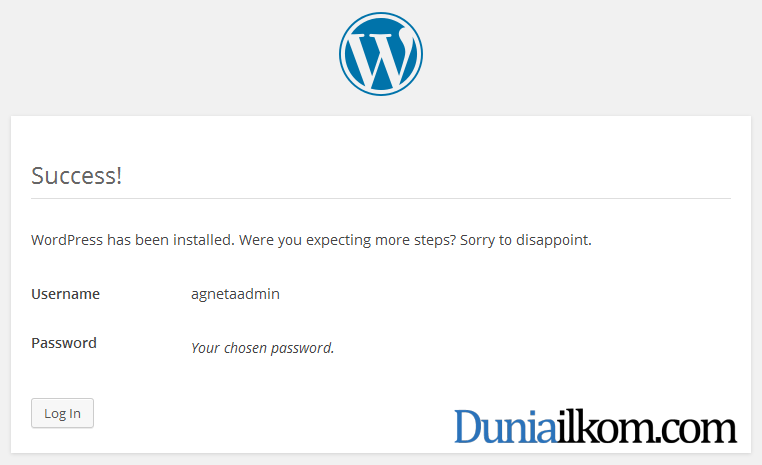Click the blue 'Dunia' part of watermark
This screenshot has height=465, width=762.
tap(505, 426)
